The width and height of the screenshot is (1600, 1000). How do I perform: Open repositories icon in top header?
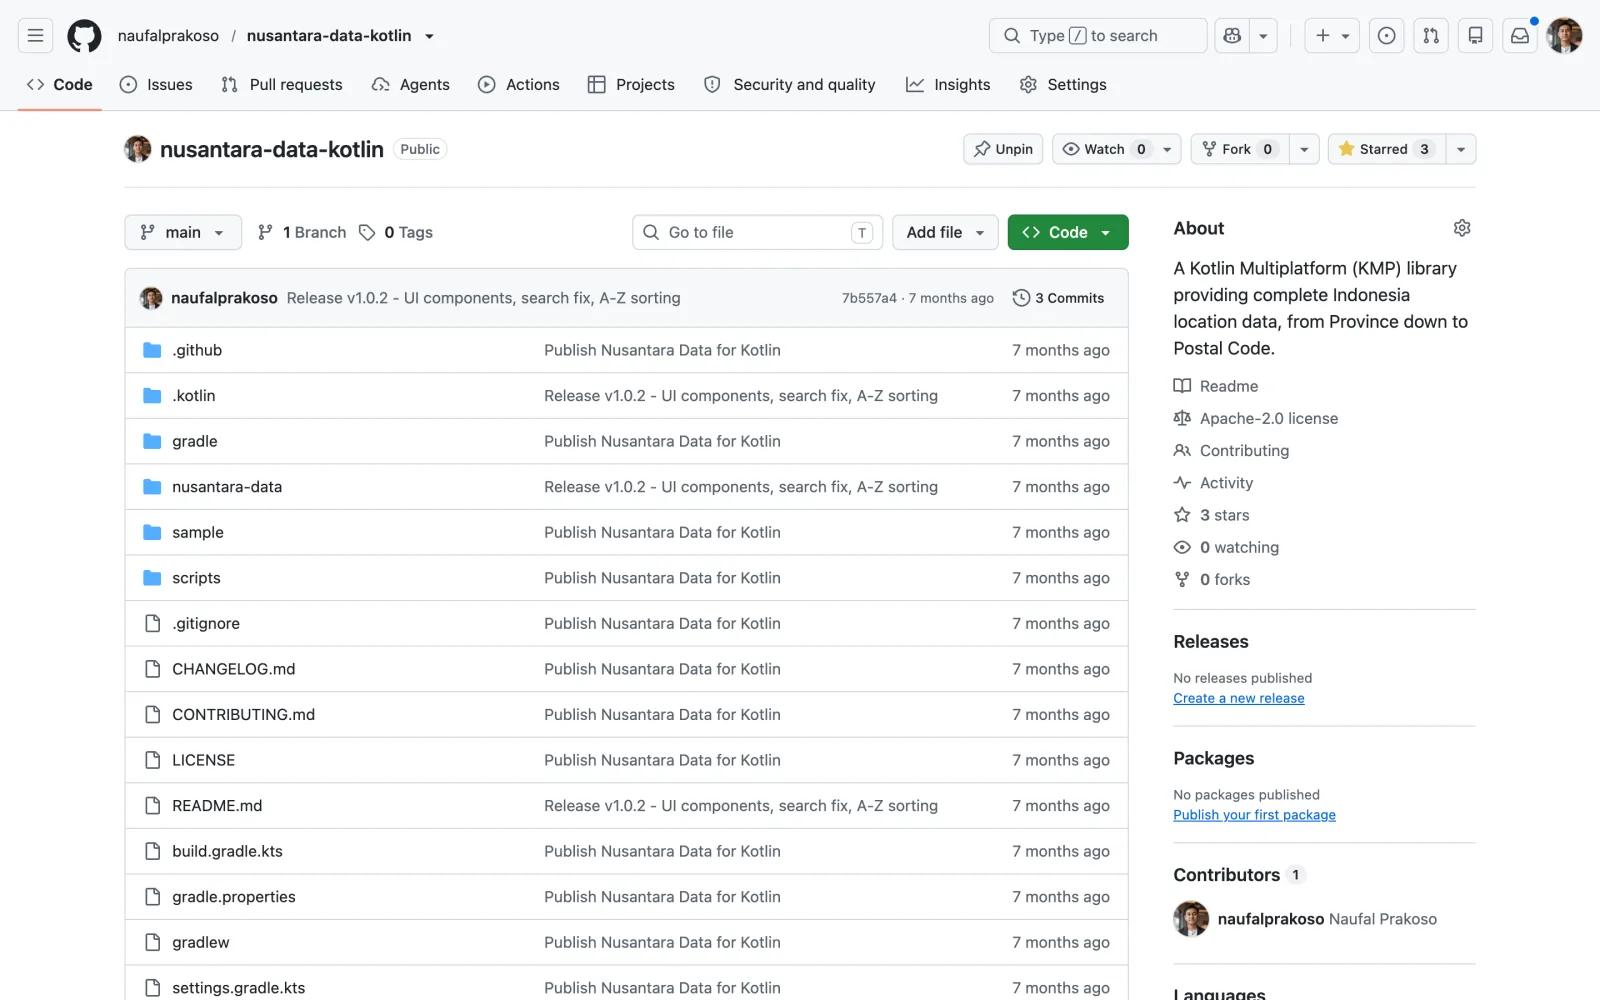pyautogui.click(x=1475, y=36)
